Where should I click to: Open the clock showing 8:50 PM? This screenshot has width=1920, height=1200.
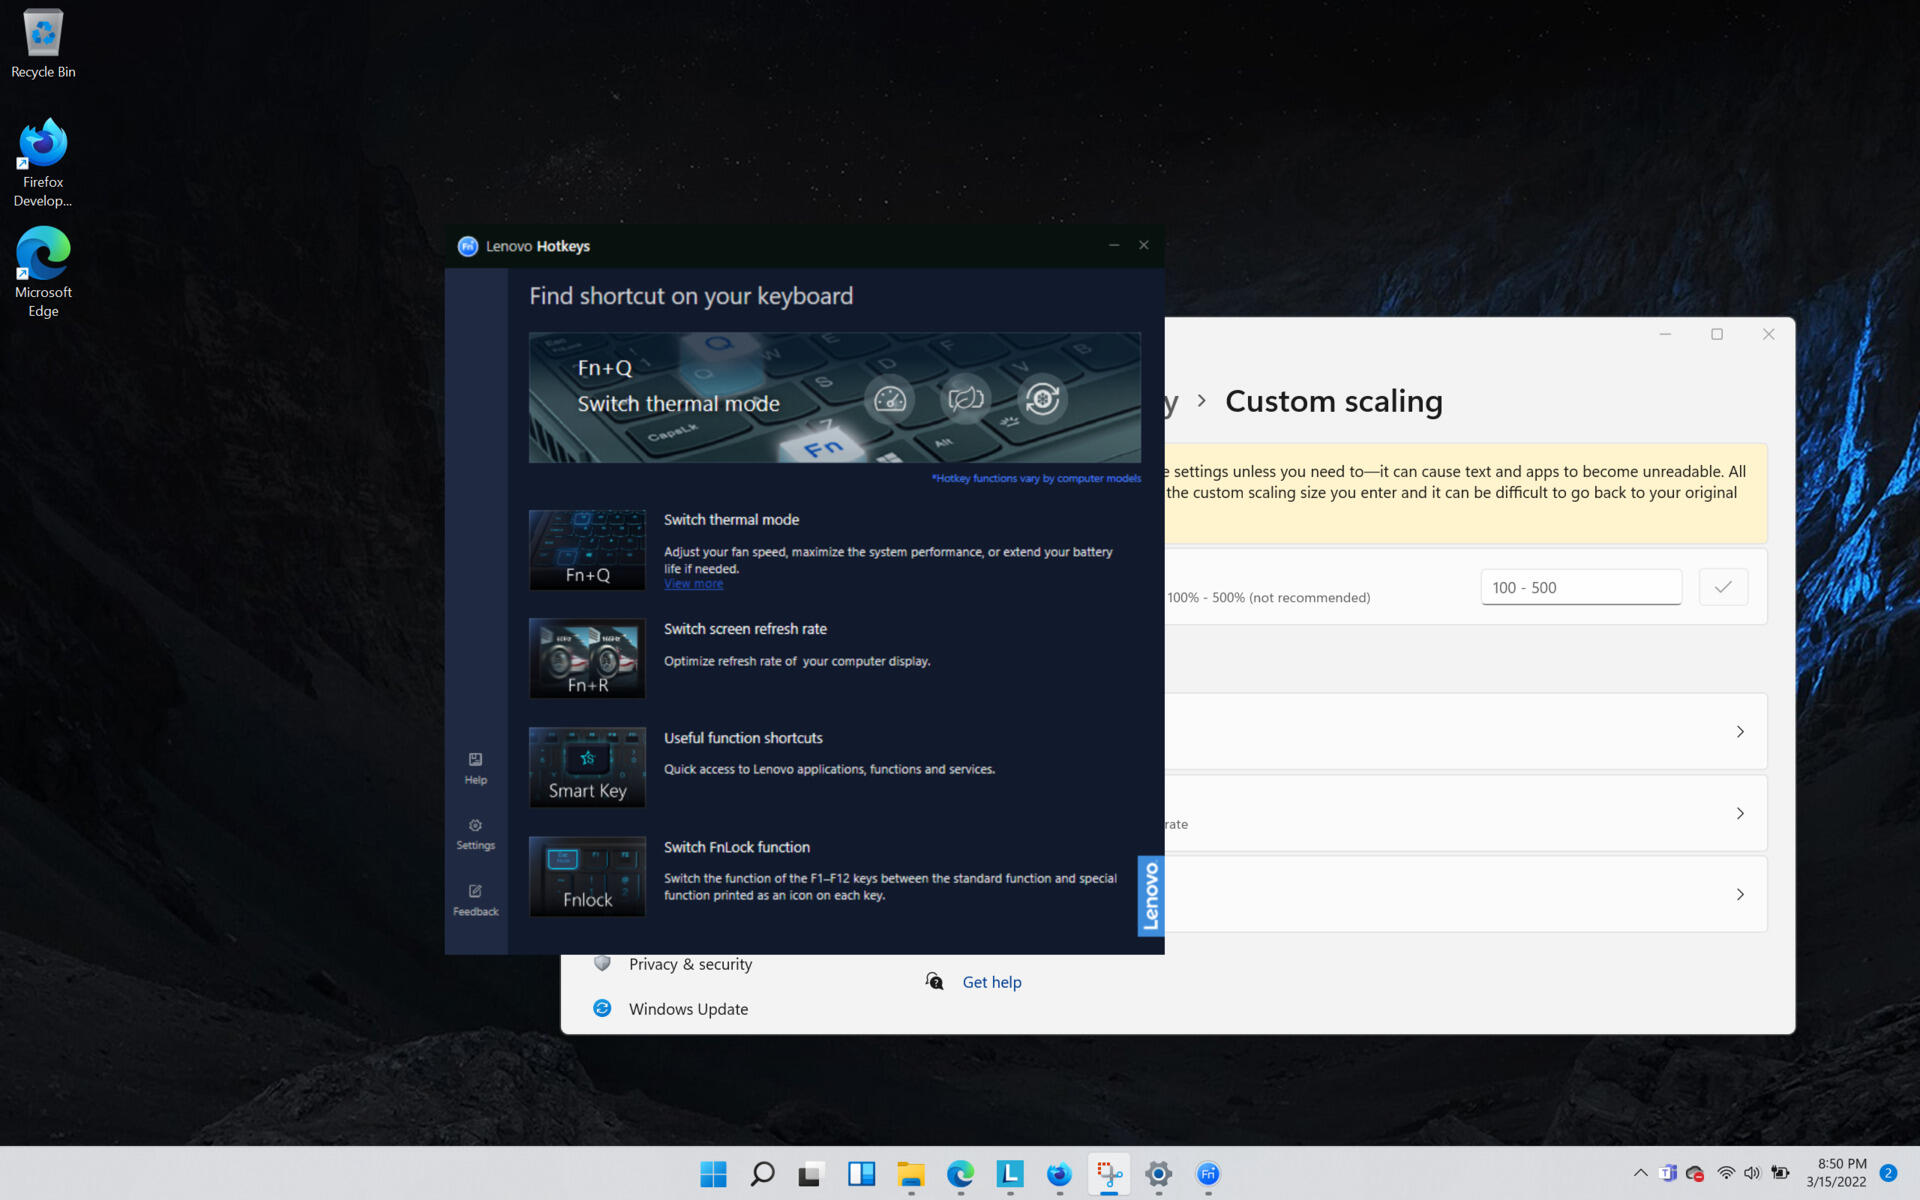tap(1836, 1173)
